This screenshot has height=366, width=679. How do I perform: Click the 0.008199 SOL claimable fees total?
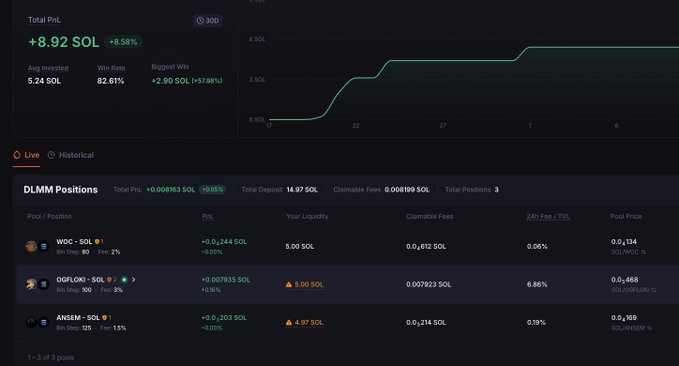407,190
